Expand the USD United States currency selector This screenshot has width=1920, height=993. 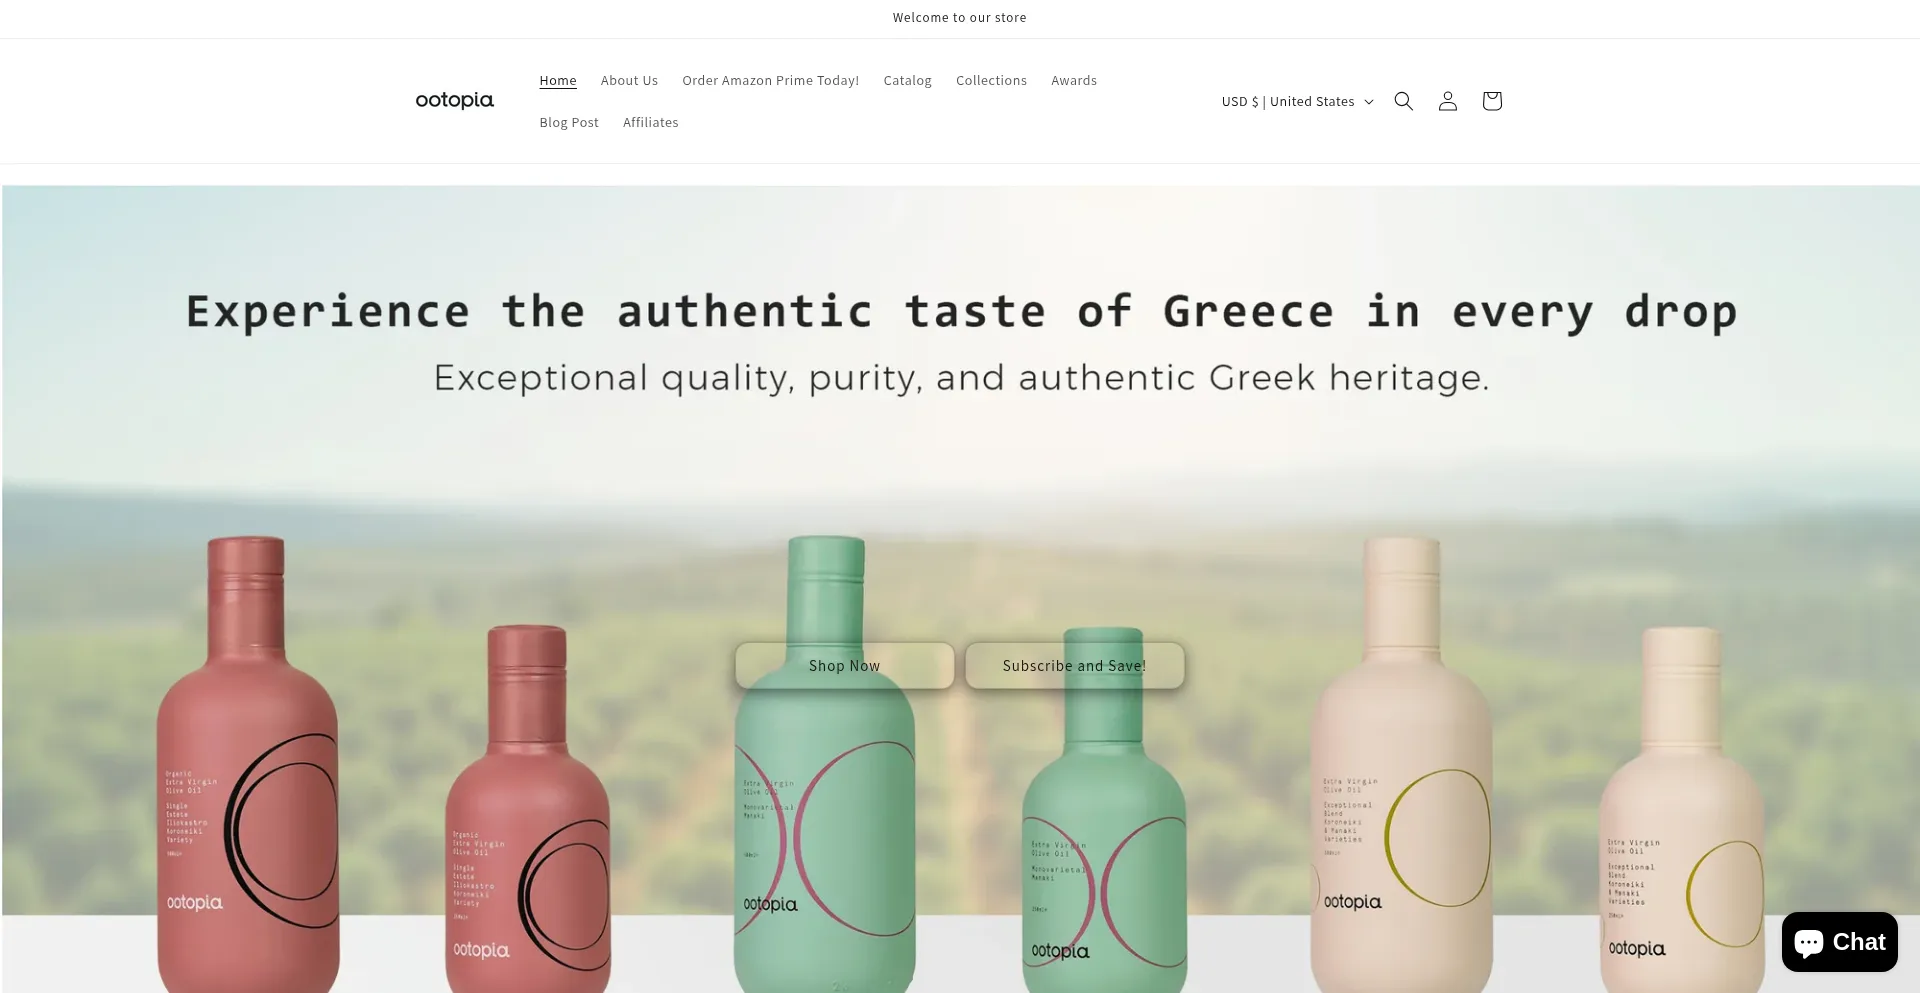(x=1297, y=102)
